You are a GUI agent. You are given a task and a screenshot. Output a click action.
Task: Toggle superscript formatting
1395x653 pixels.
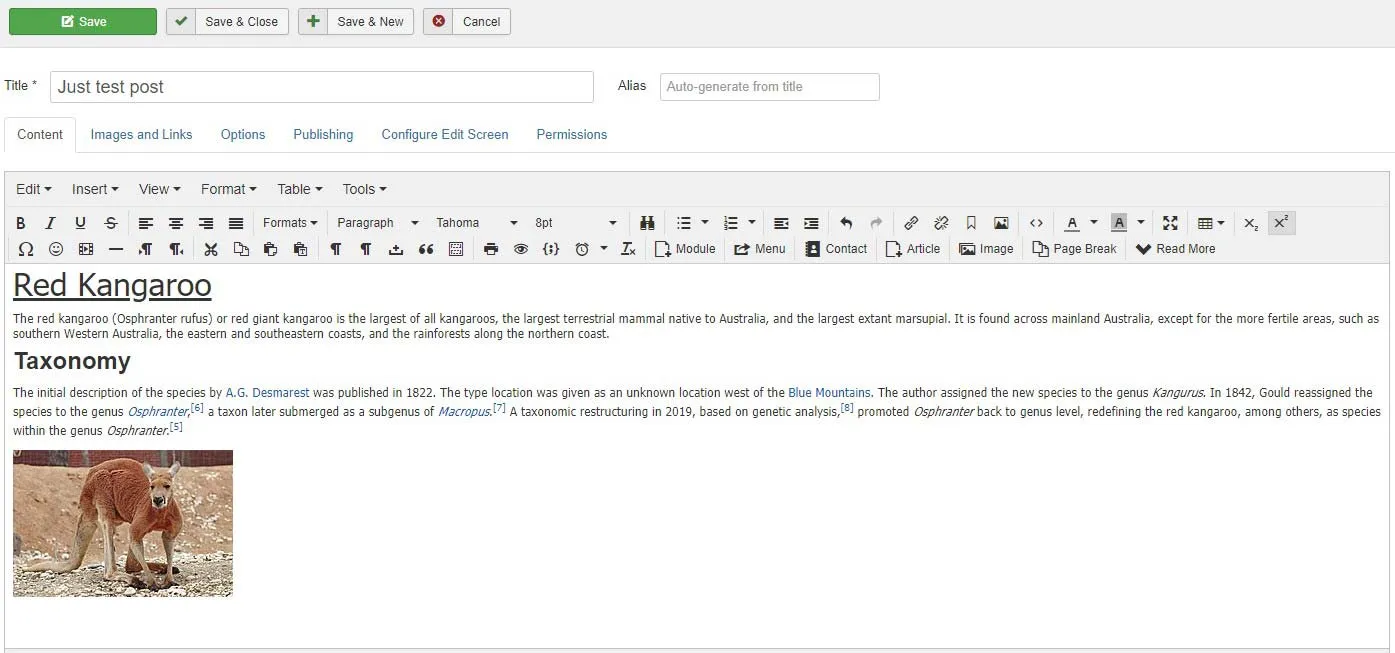pos(1281,222)
